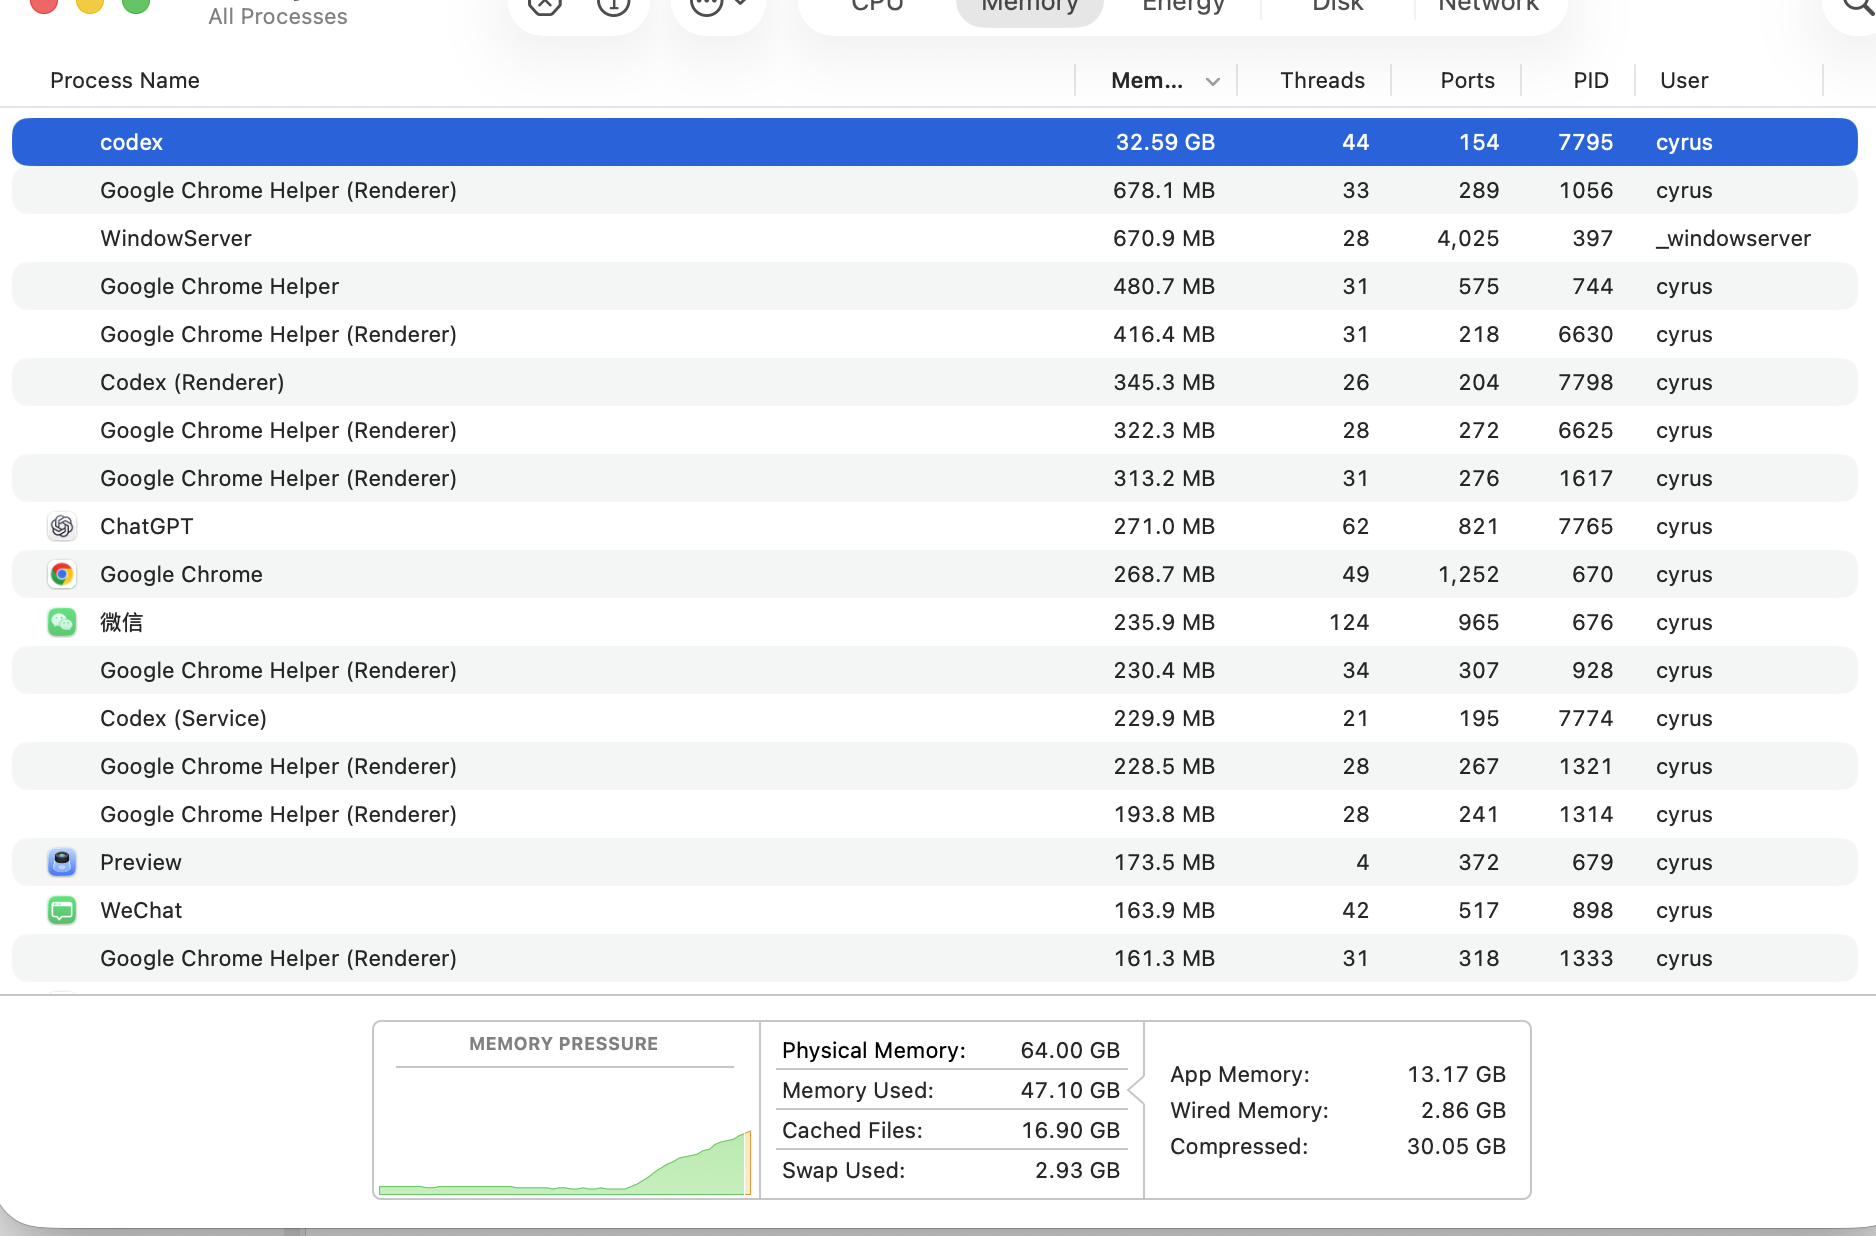Select Chrome Helper (Renderer) with PID 928
The width and height of the screenshot is (1876, 1236).
tap(935, 670)
